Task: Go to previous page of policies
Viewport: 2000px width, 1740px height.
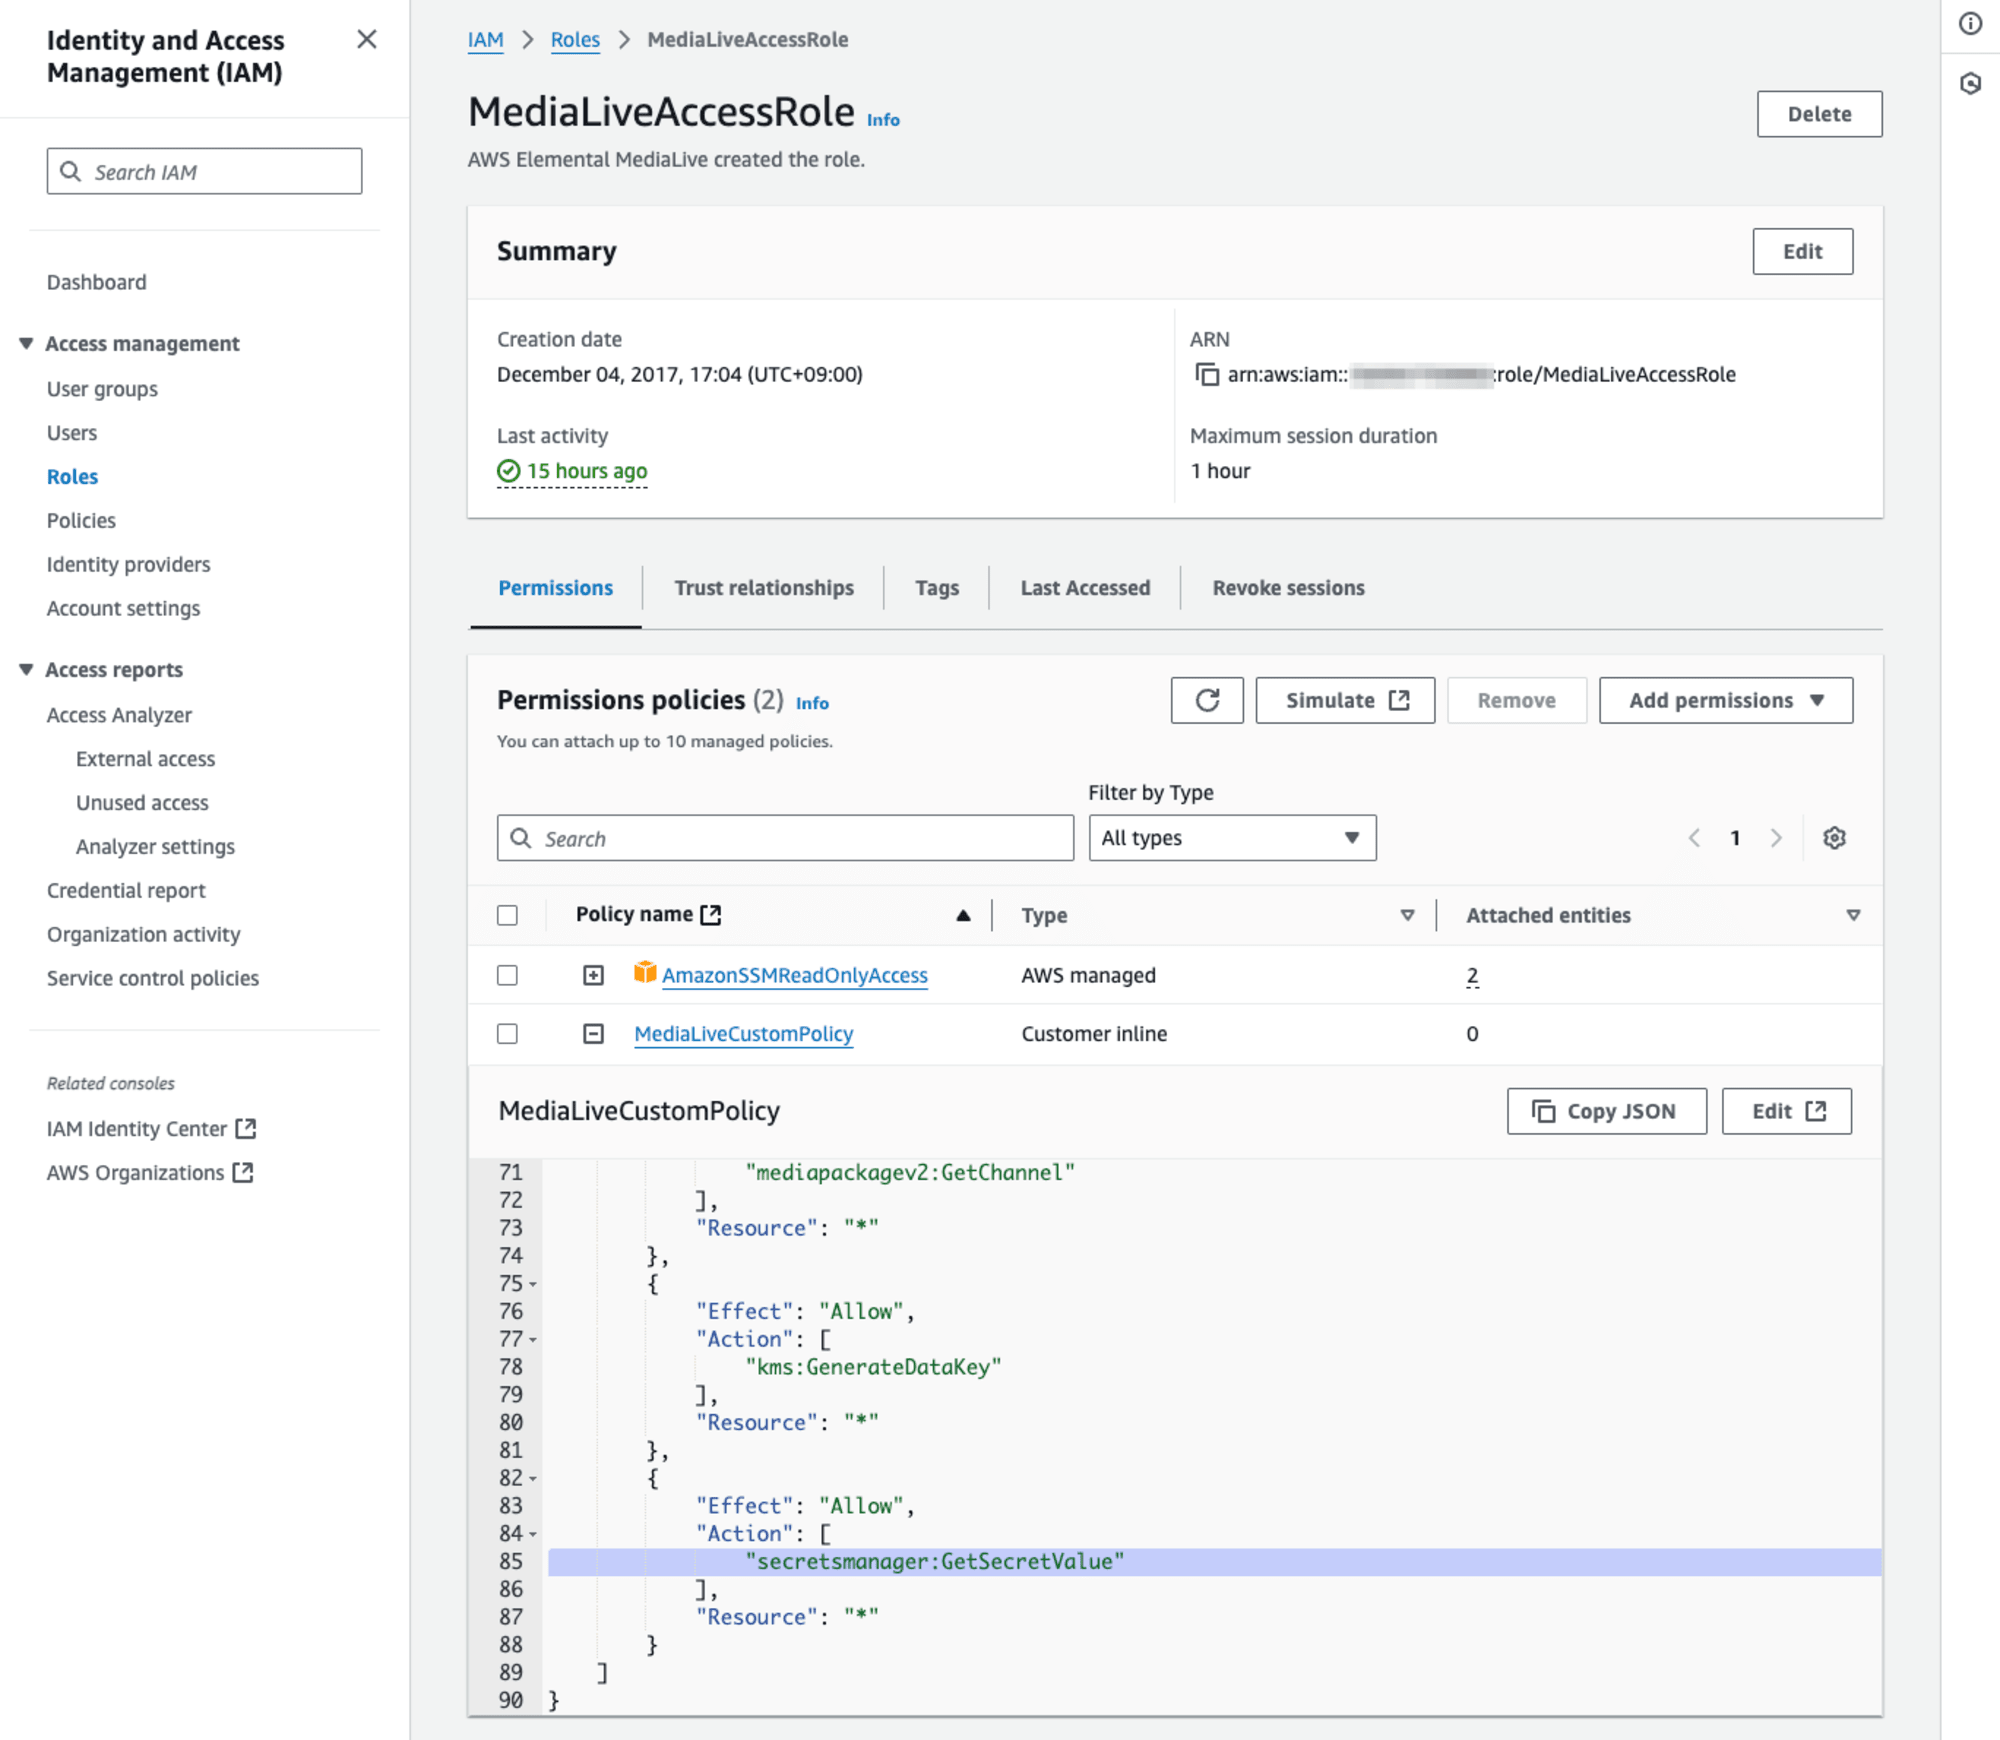Action: click(1694, 838)
